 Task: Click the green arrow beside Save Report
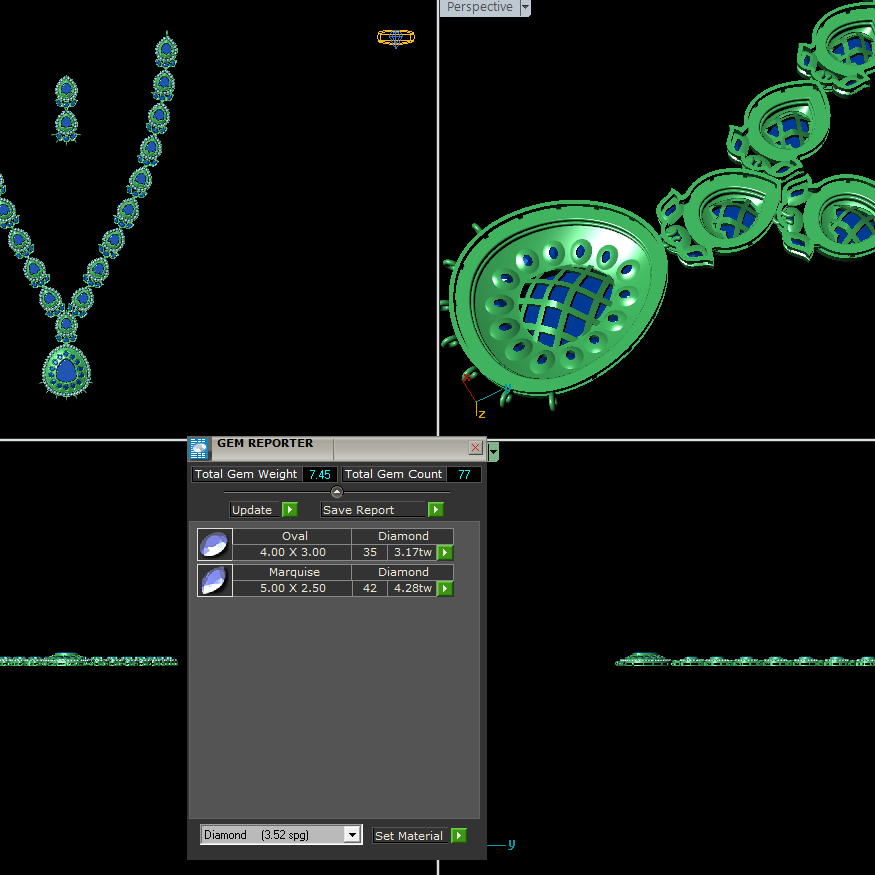pyautogui.click(x=436, y=509)
